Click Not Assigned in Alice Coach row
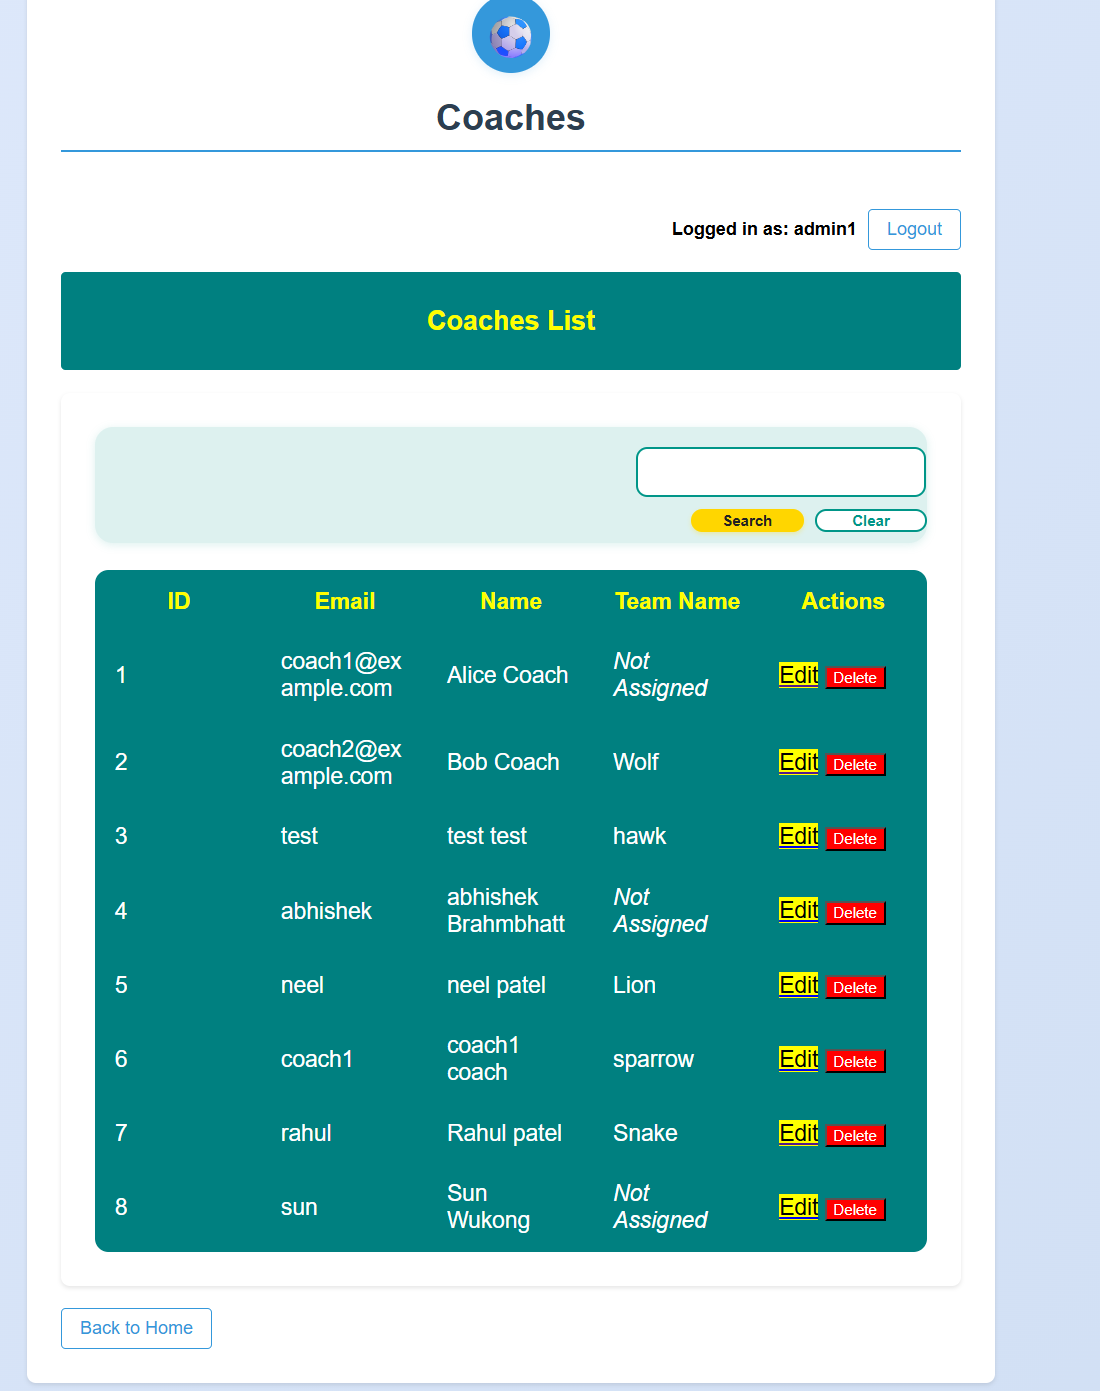1100x1391 pixels. click(x=660, y=675)
